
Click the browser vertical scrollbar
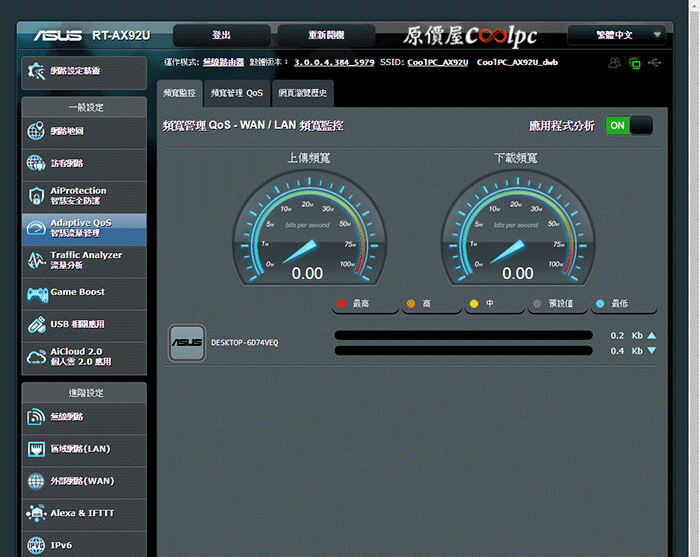(x=694, y=278)
